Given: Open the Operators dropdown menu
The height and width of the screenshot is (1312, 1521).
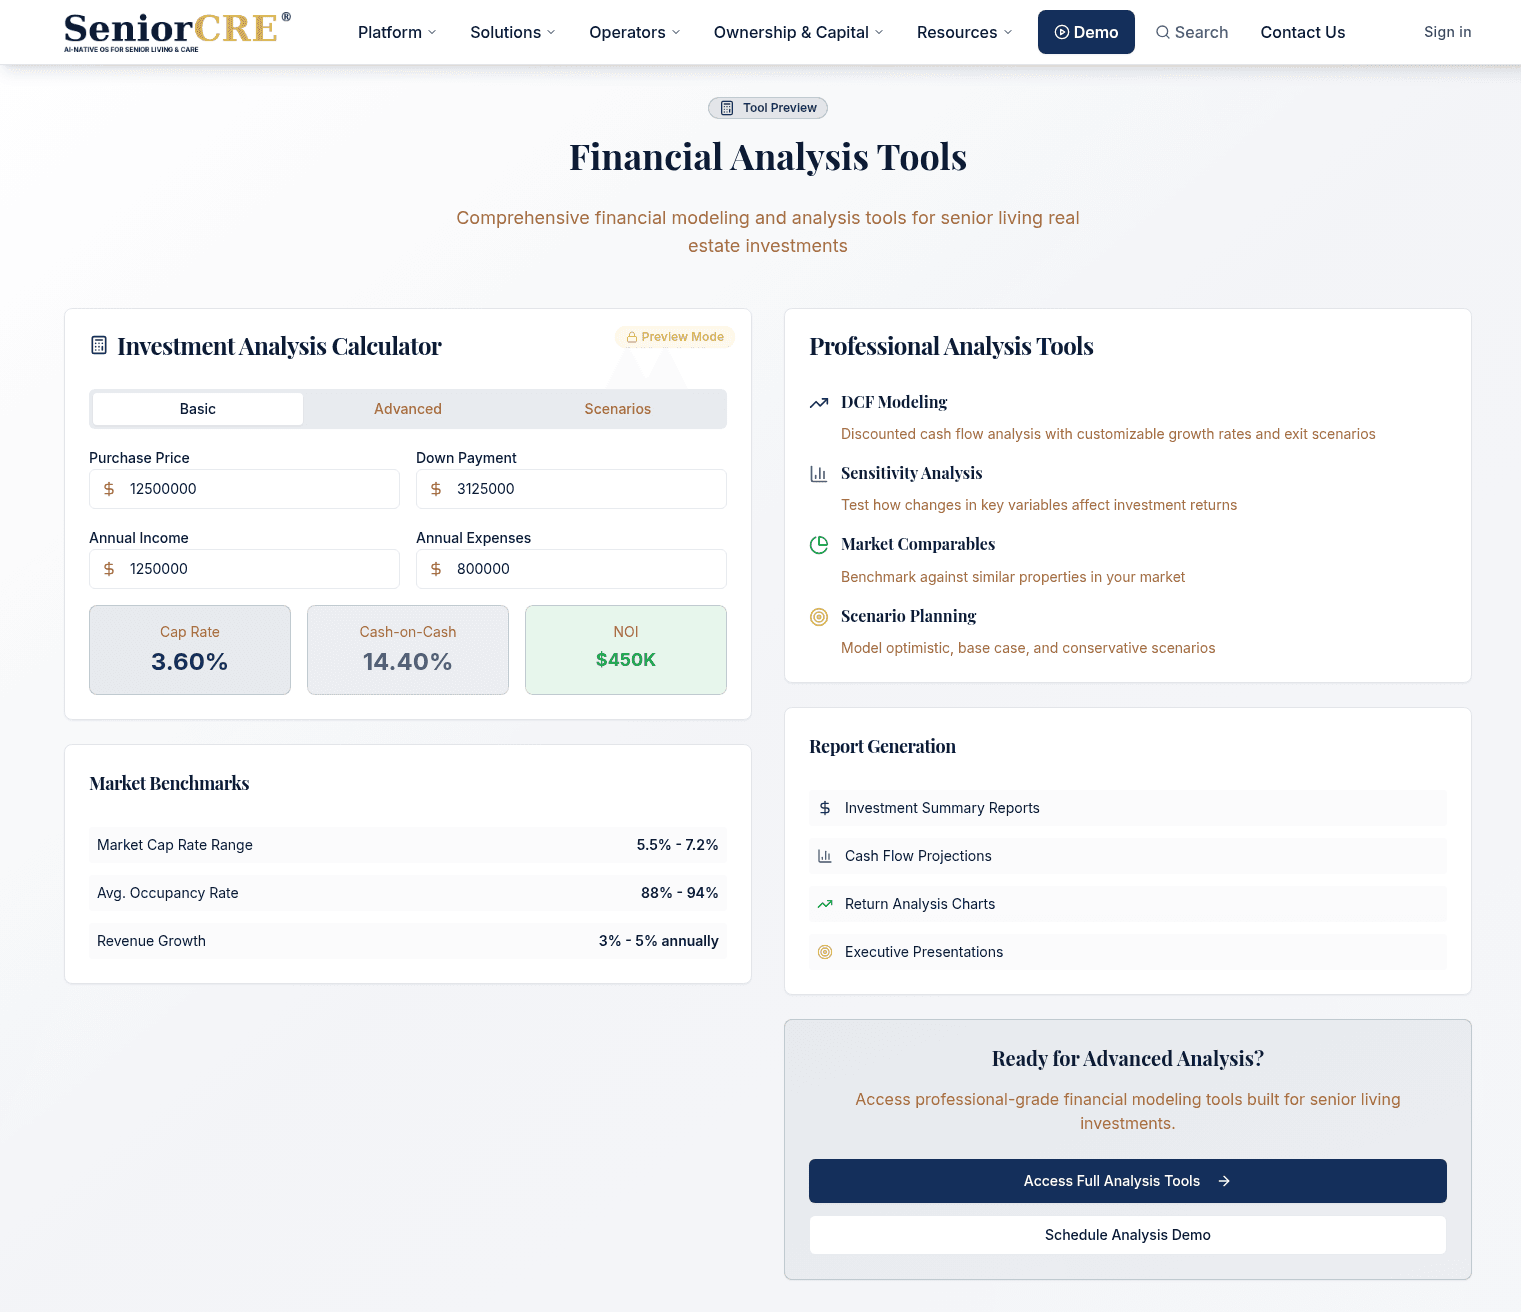Looking at the screenshot, I should 635,32.
